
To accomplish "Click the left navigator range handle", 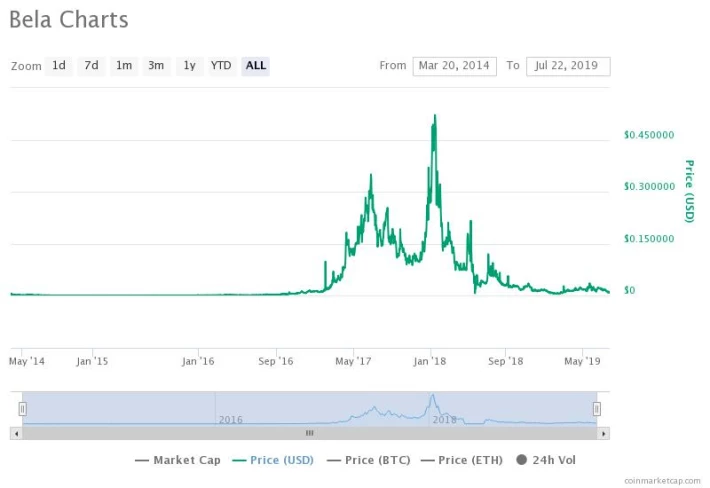I will (x=22, y=409).
